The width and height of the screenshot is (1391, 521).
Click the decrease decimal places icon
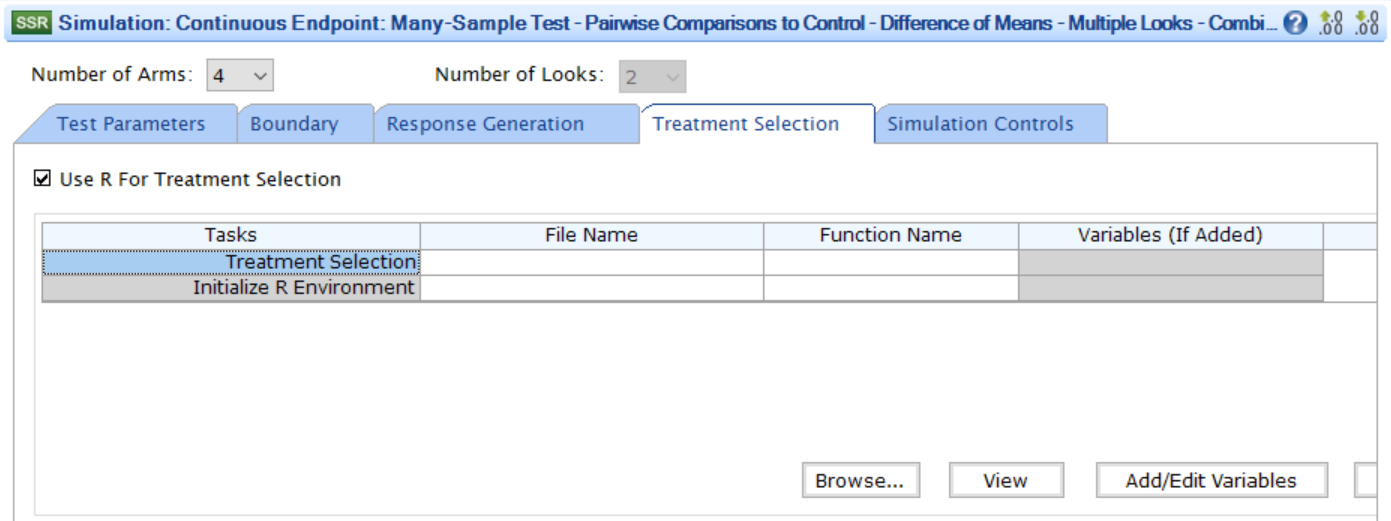tap(1367, 23)
